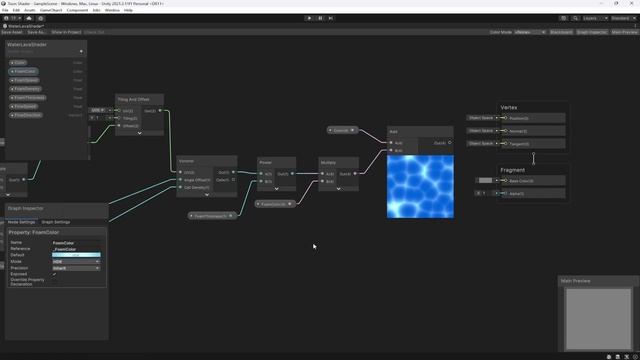
Task: Toggle the Graph Inspector panel visibility
Action: [x=592, y=32]
